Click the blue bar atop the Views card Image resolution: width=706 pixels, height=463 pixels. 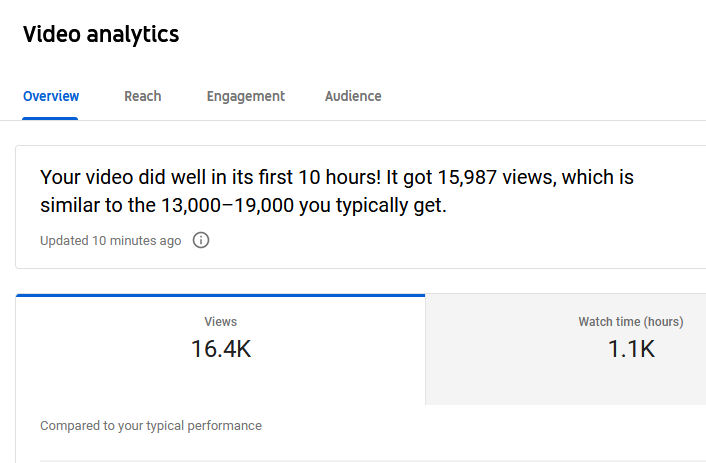pos(220,295)
